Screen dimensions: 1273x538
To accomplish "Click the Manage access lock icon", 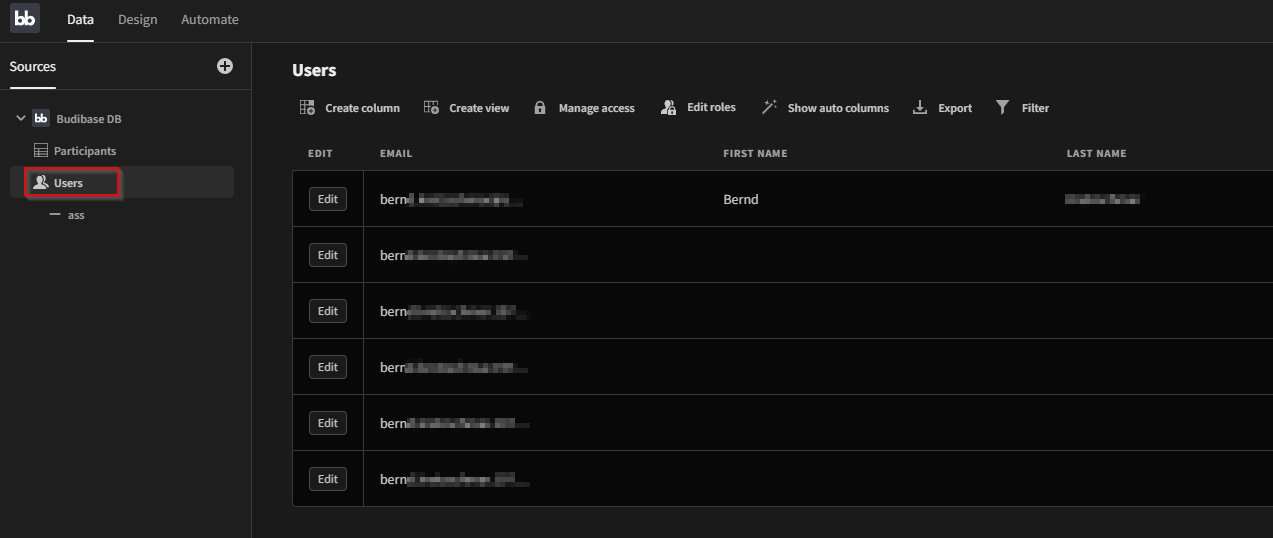I will pos(540,108).
